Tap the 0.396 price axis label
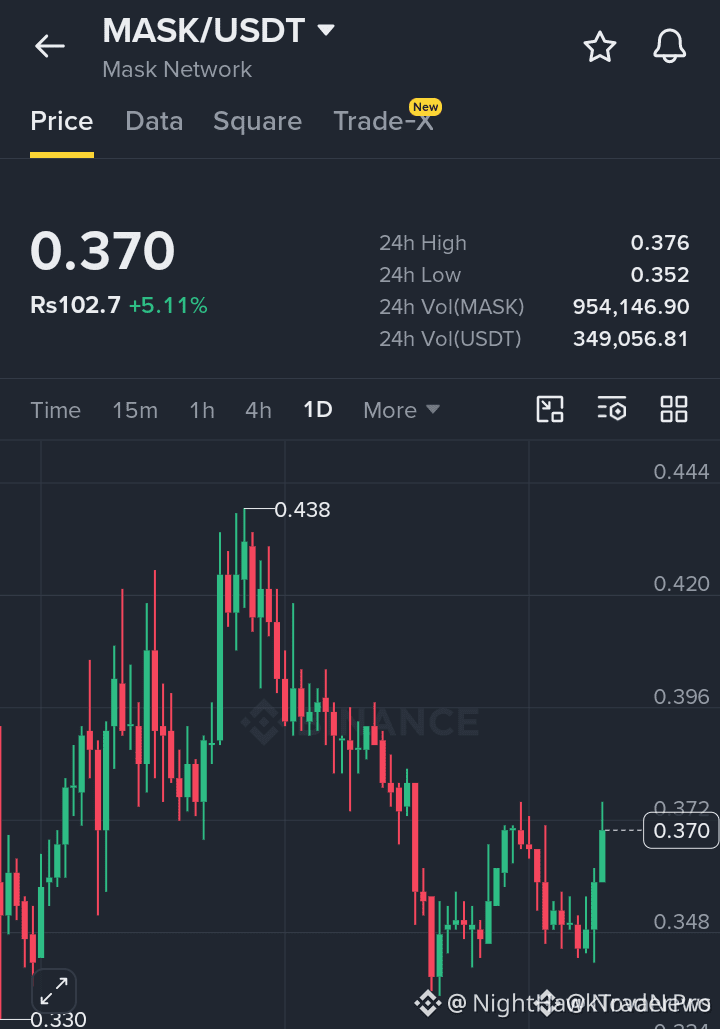 coord(681,696)
